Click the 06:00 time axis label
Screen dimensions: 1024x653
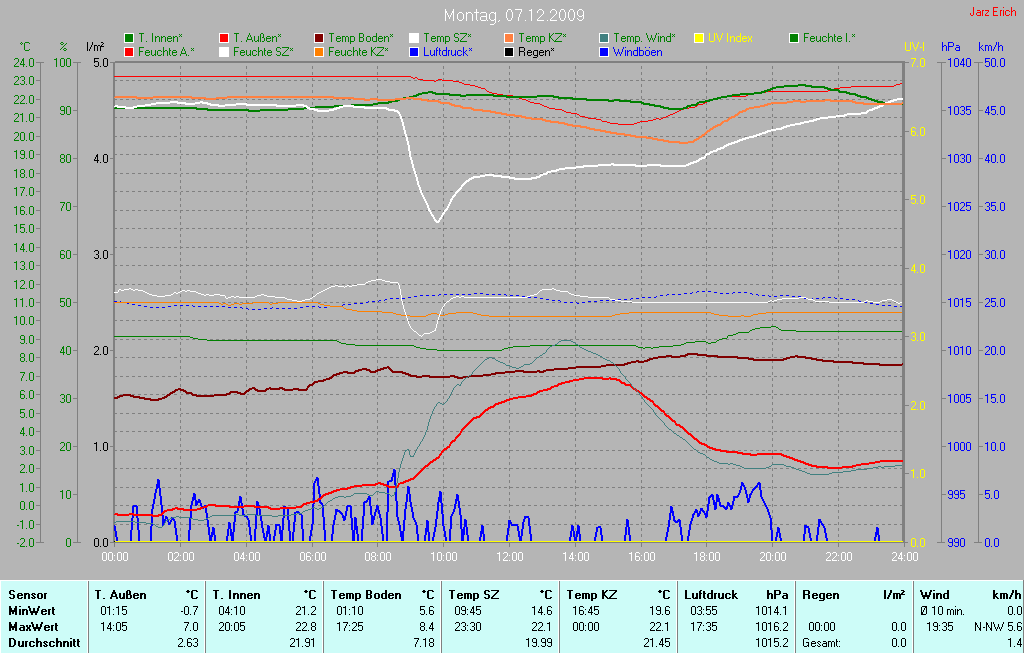pos(313,557)
